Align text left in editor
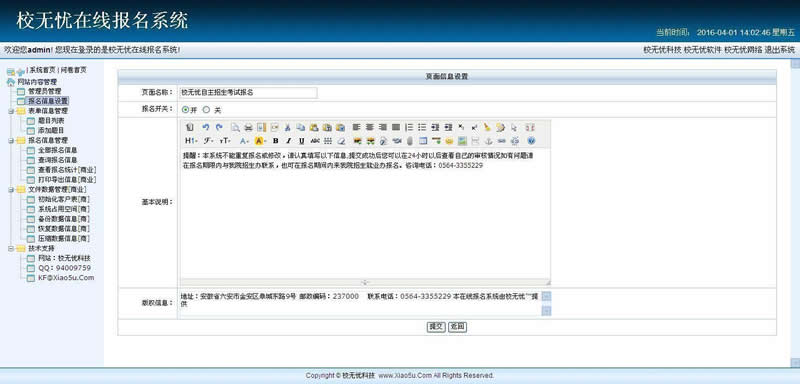800x384 pixels. tap(357, 127)
